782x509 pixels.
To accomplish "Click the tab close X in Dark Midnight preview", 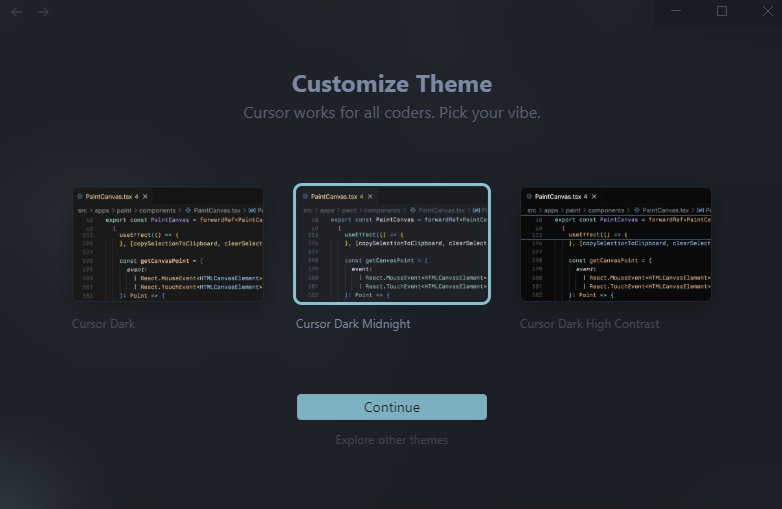I will 371,197.
